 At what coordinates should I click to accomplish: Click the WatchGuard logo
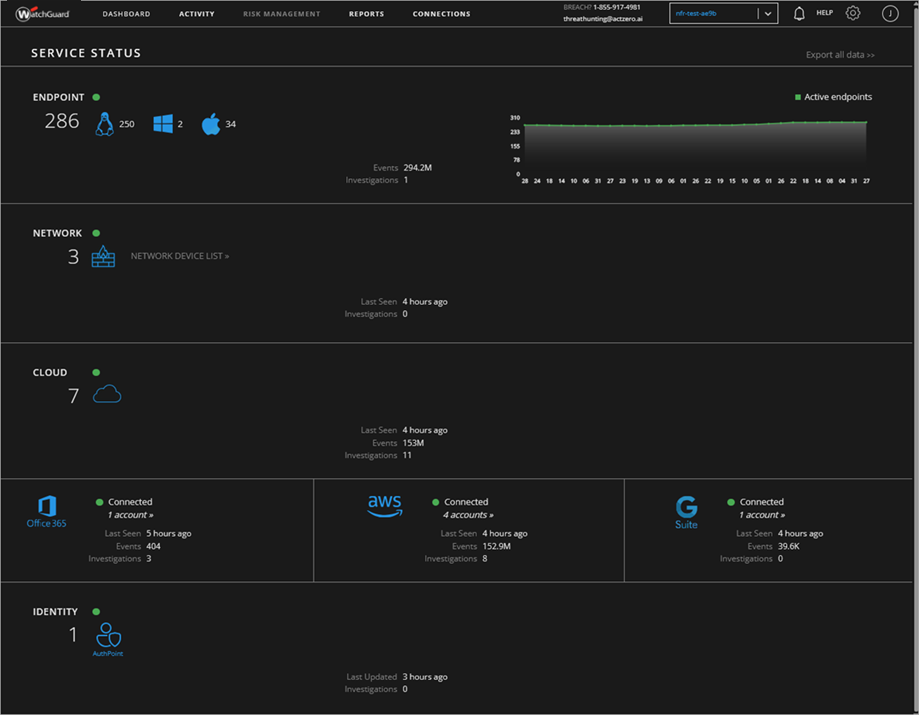pos(42,13)
